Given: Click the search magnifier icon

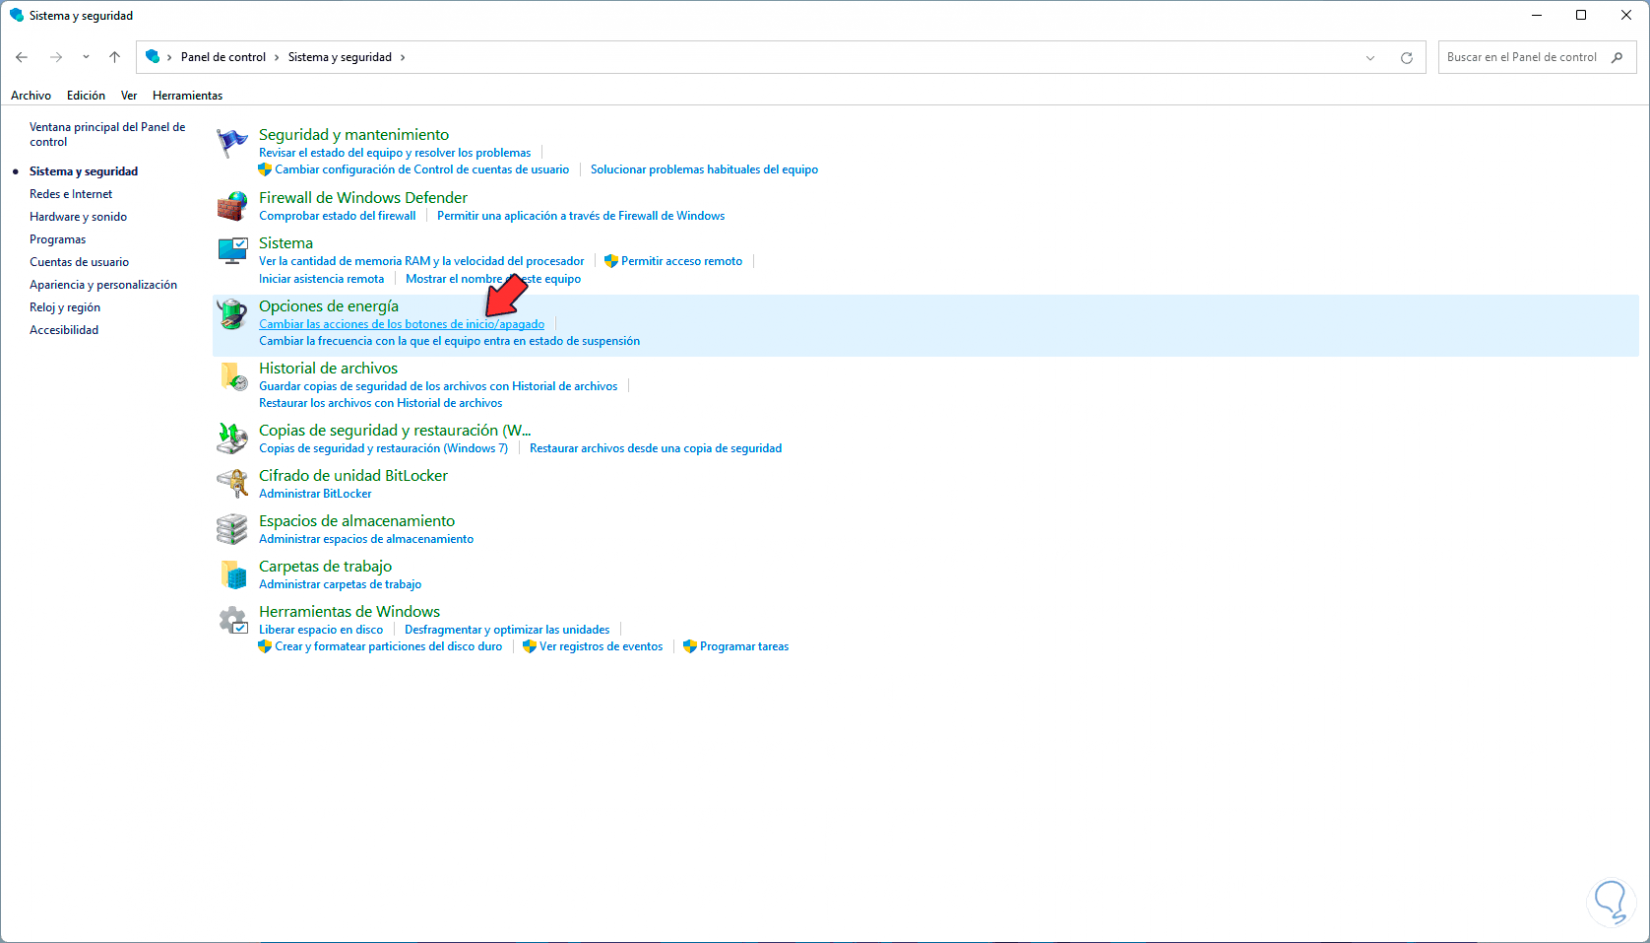Looking at the screenshot, I should point(1617,57).
